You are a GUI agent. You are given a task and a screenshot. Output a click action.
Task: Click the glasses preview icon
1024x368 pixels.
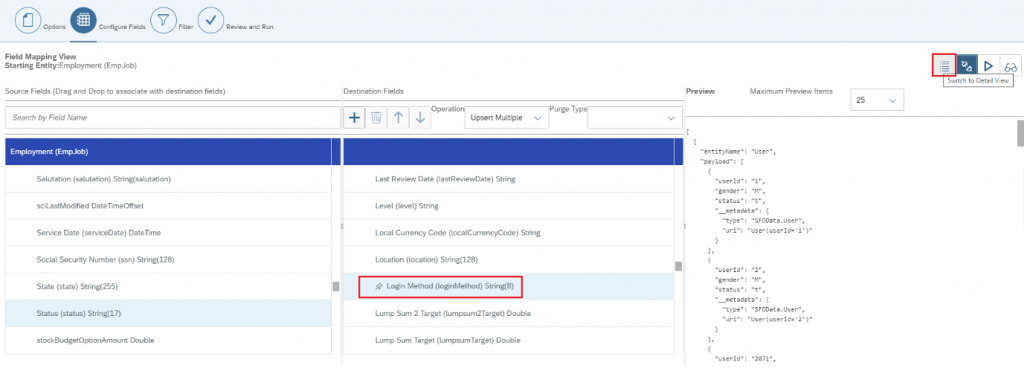1010,65
